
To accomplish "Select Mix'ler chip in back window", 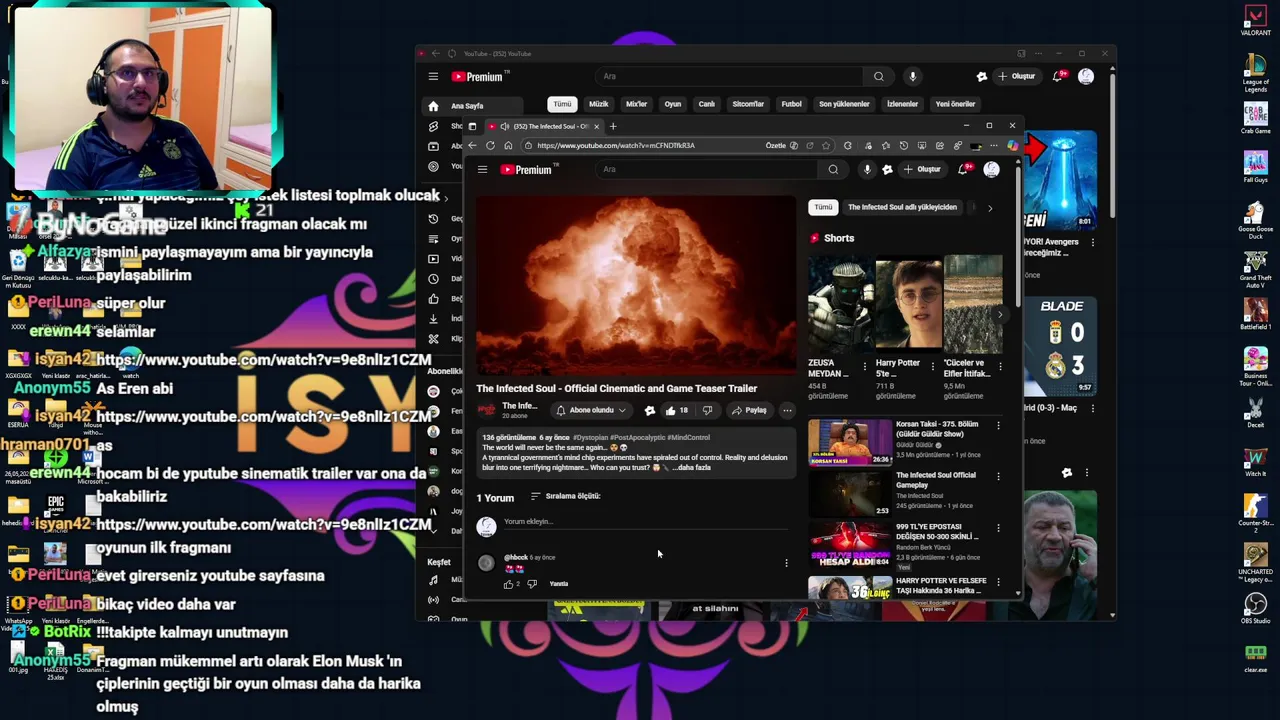I will [x=636, y=104].
